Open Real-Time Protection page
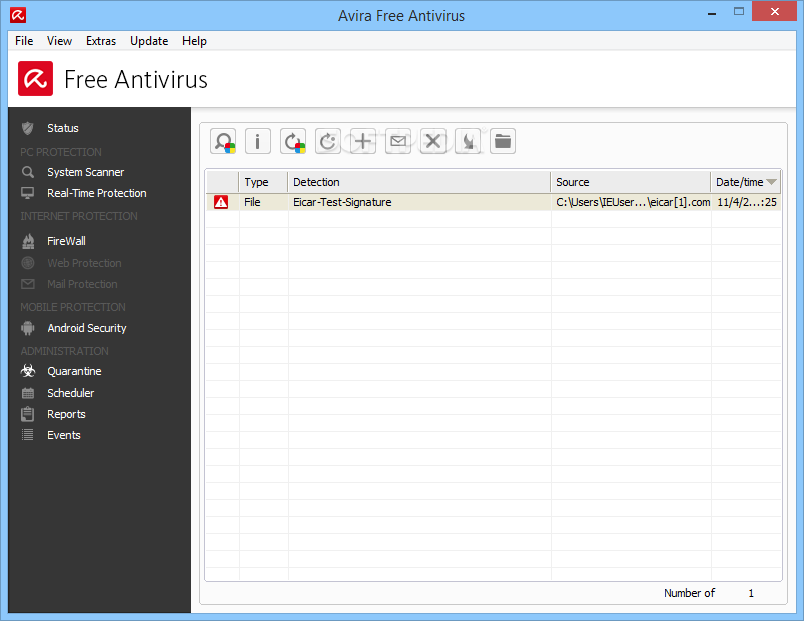804x621 pixels. coord(97,193)
